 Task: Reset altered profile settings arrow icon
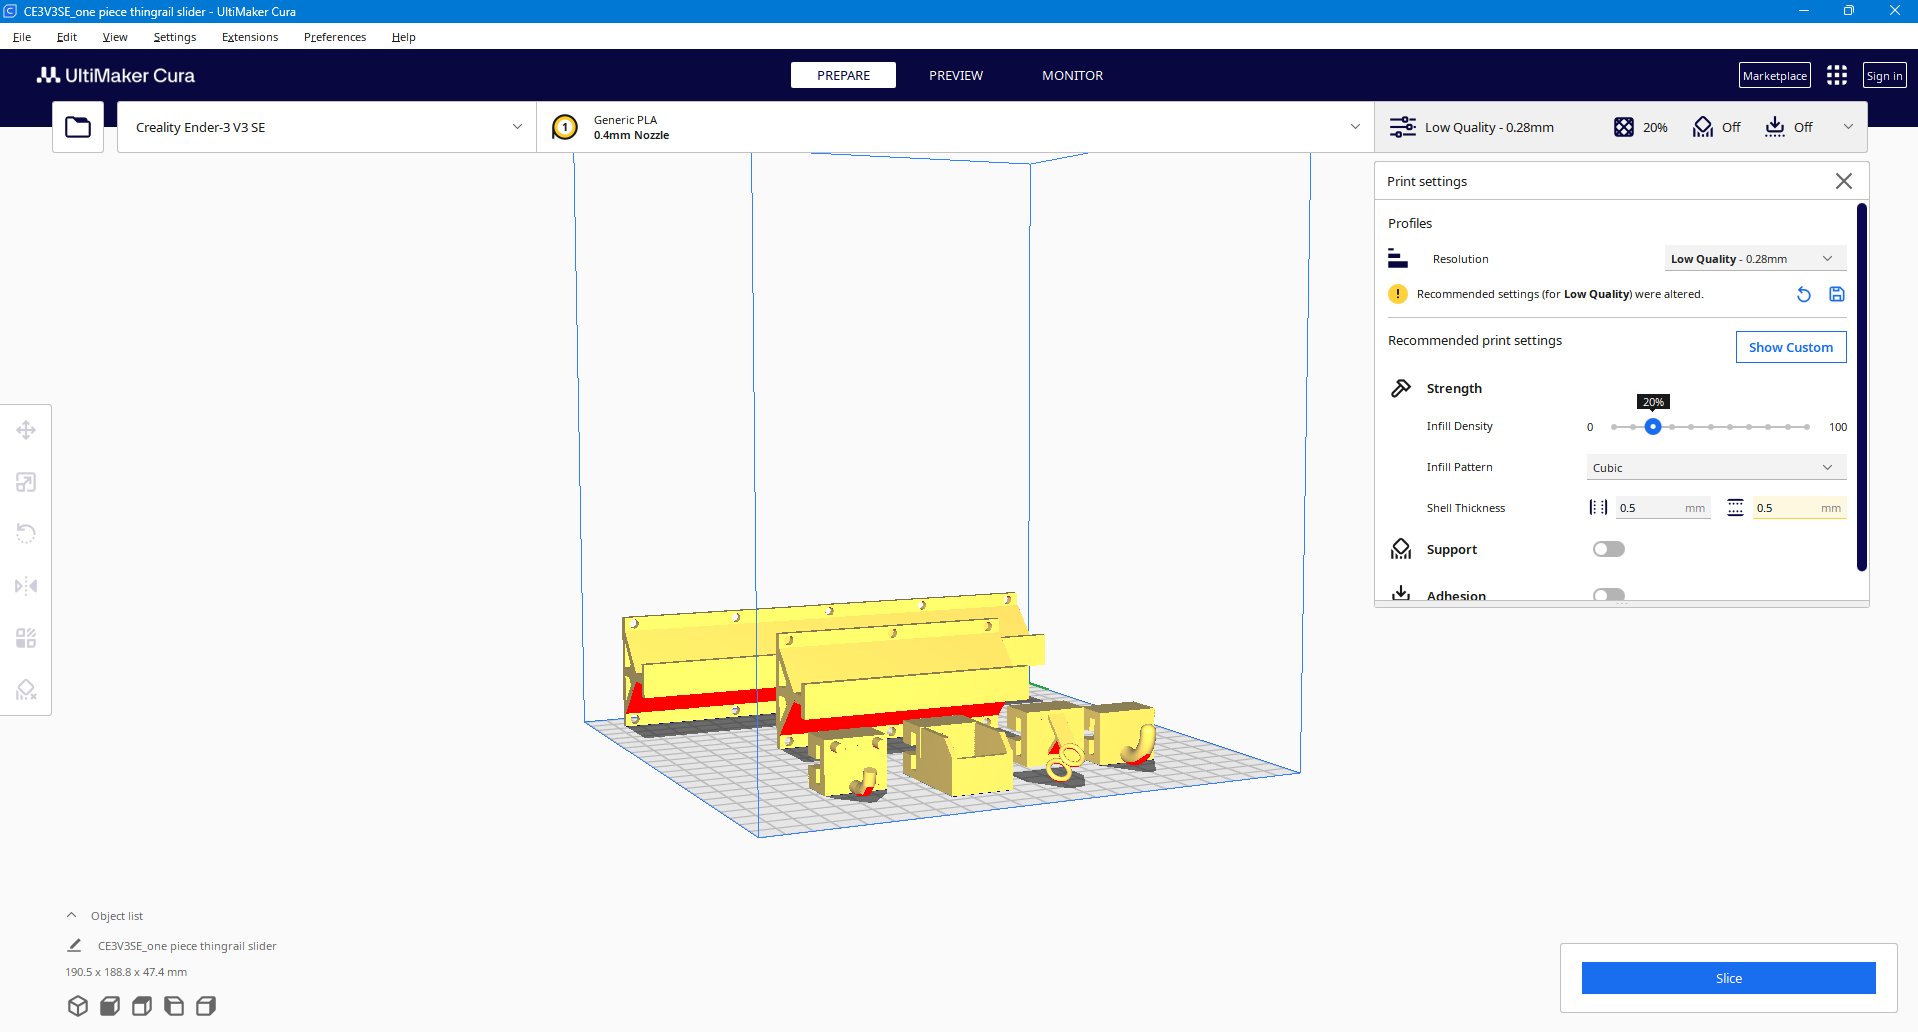click(1804, 294)
